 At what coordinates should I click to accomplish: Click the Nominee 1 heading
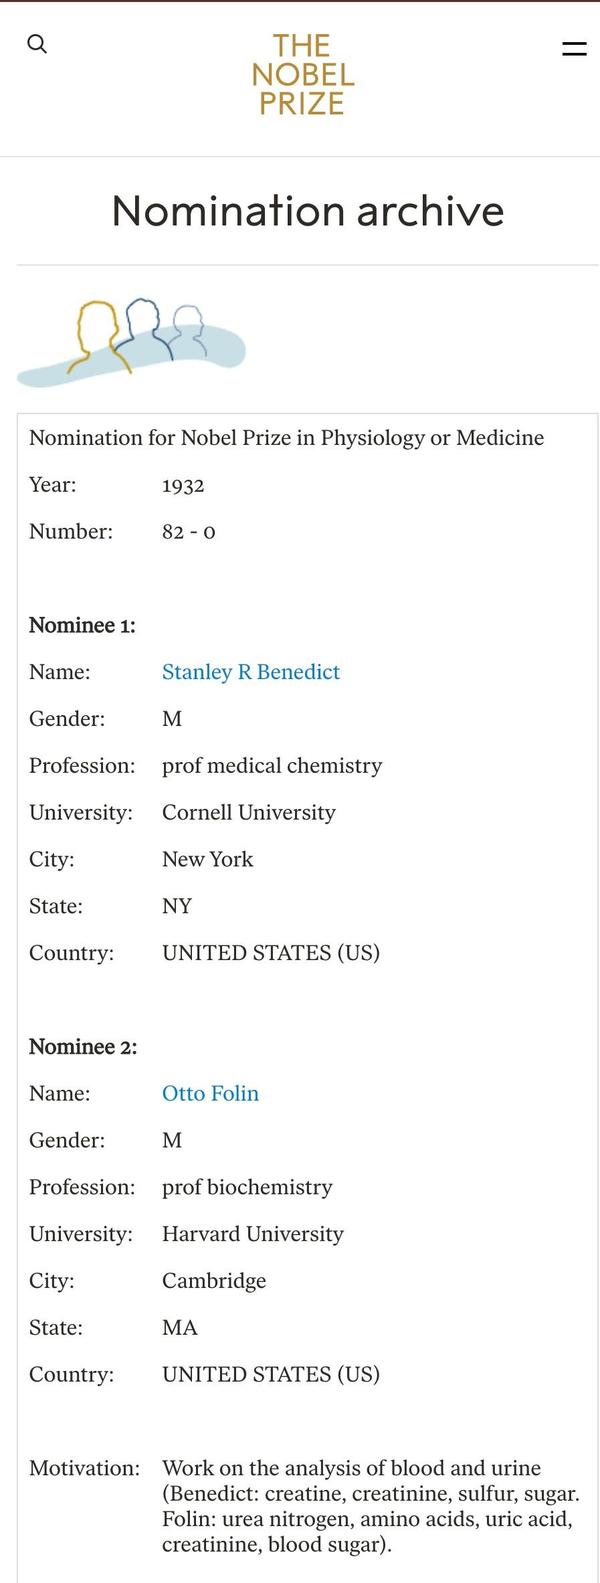(x=82, y=626)
